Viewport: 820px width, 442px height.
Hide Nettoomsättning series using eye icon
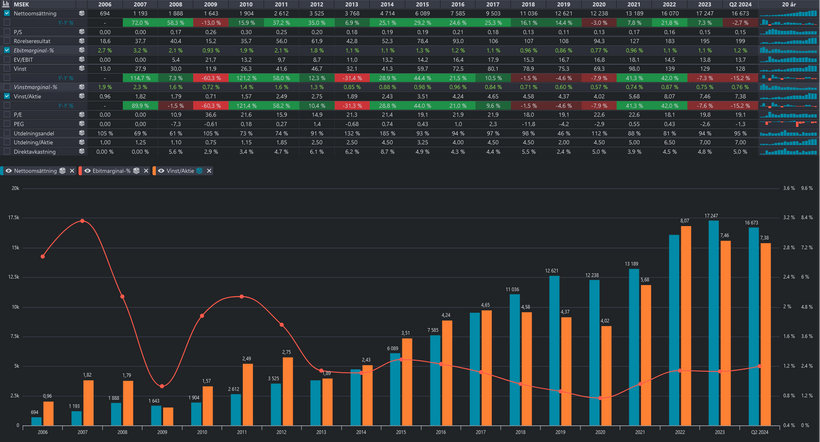click(x=8, y=172)
